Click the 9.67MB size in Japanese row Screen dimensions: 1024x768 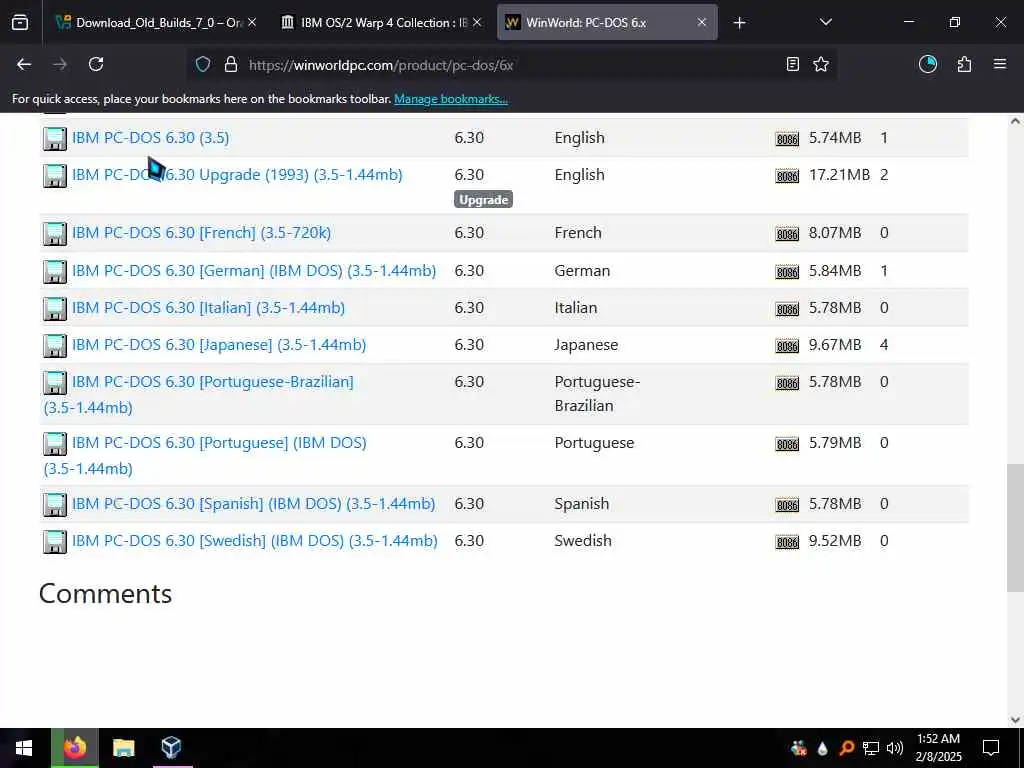click(x=835, y=345)
